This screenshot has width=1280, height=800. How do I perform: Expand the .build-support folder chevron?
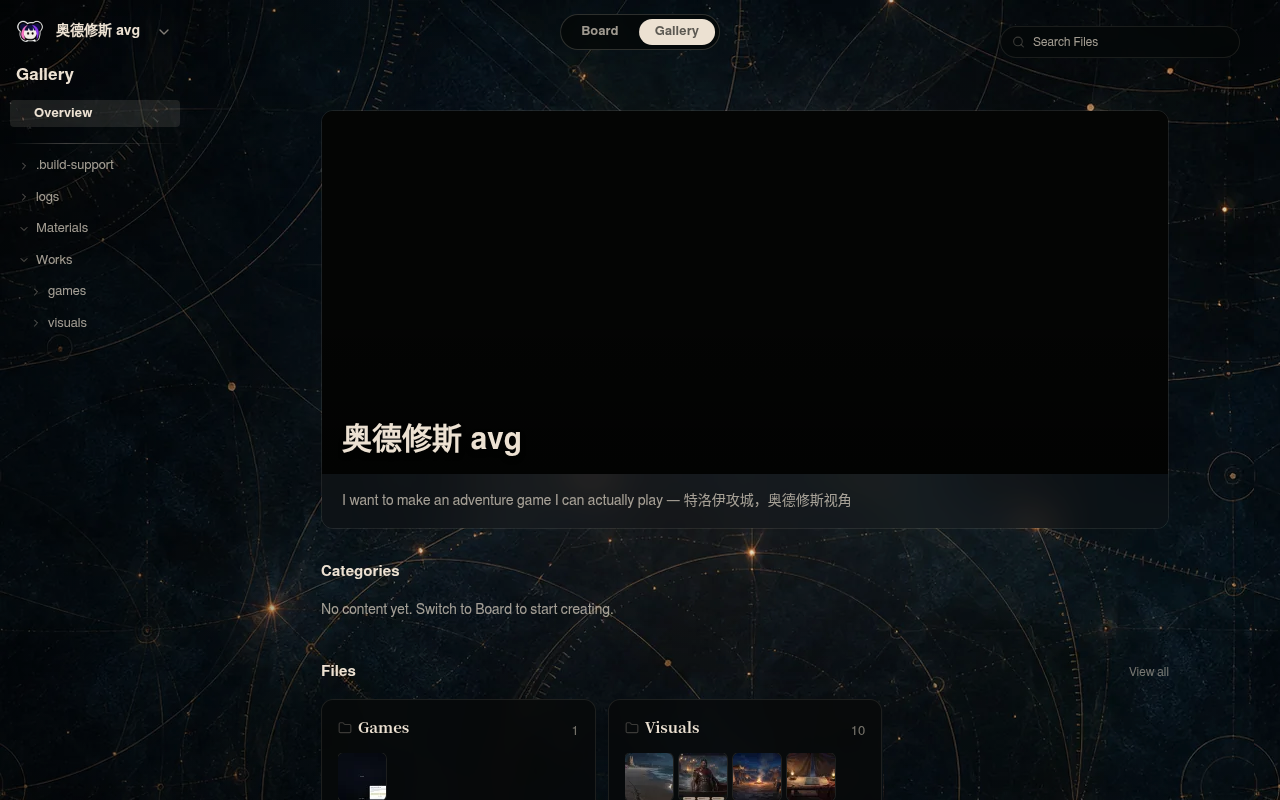tap(24, 166)
